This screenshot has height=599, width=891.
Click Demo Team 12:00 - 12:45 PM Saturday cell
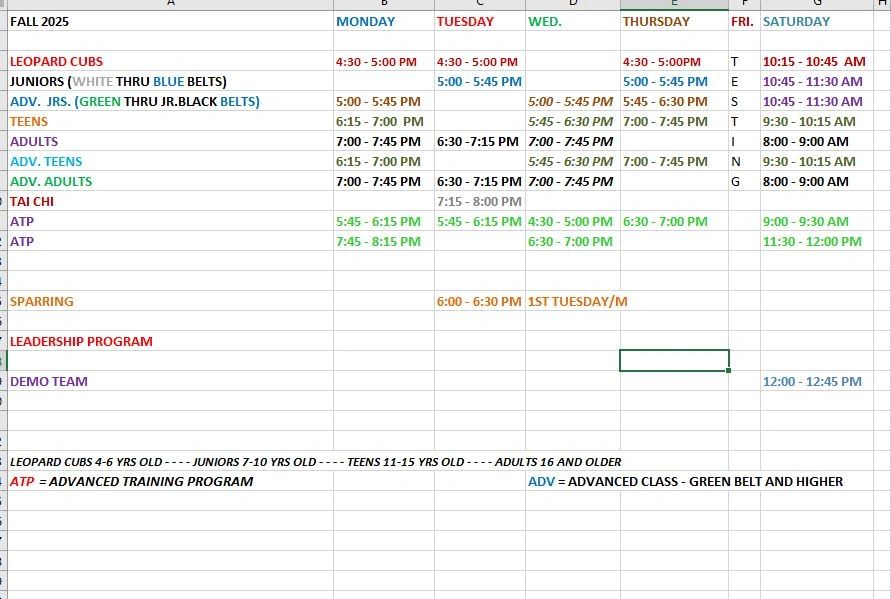pos(811,381)
